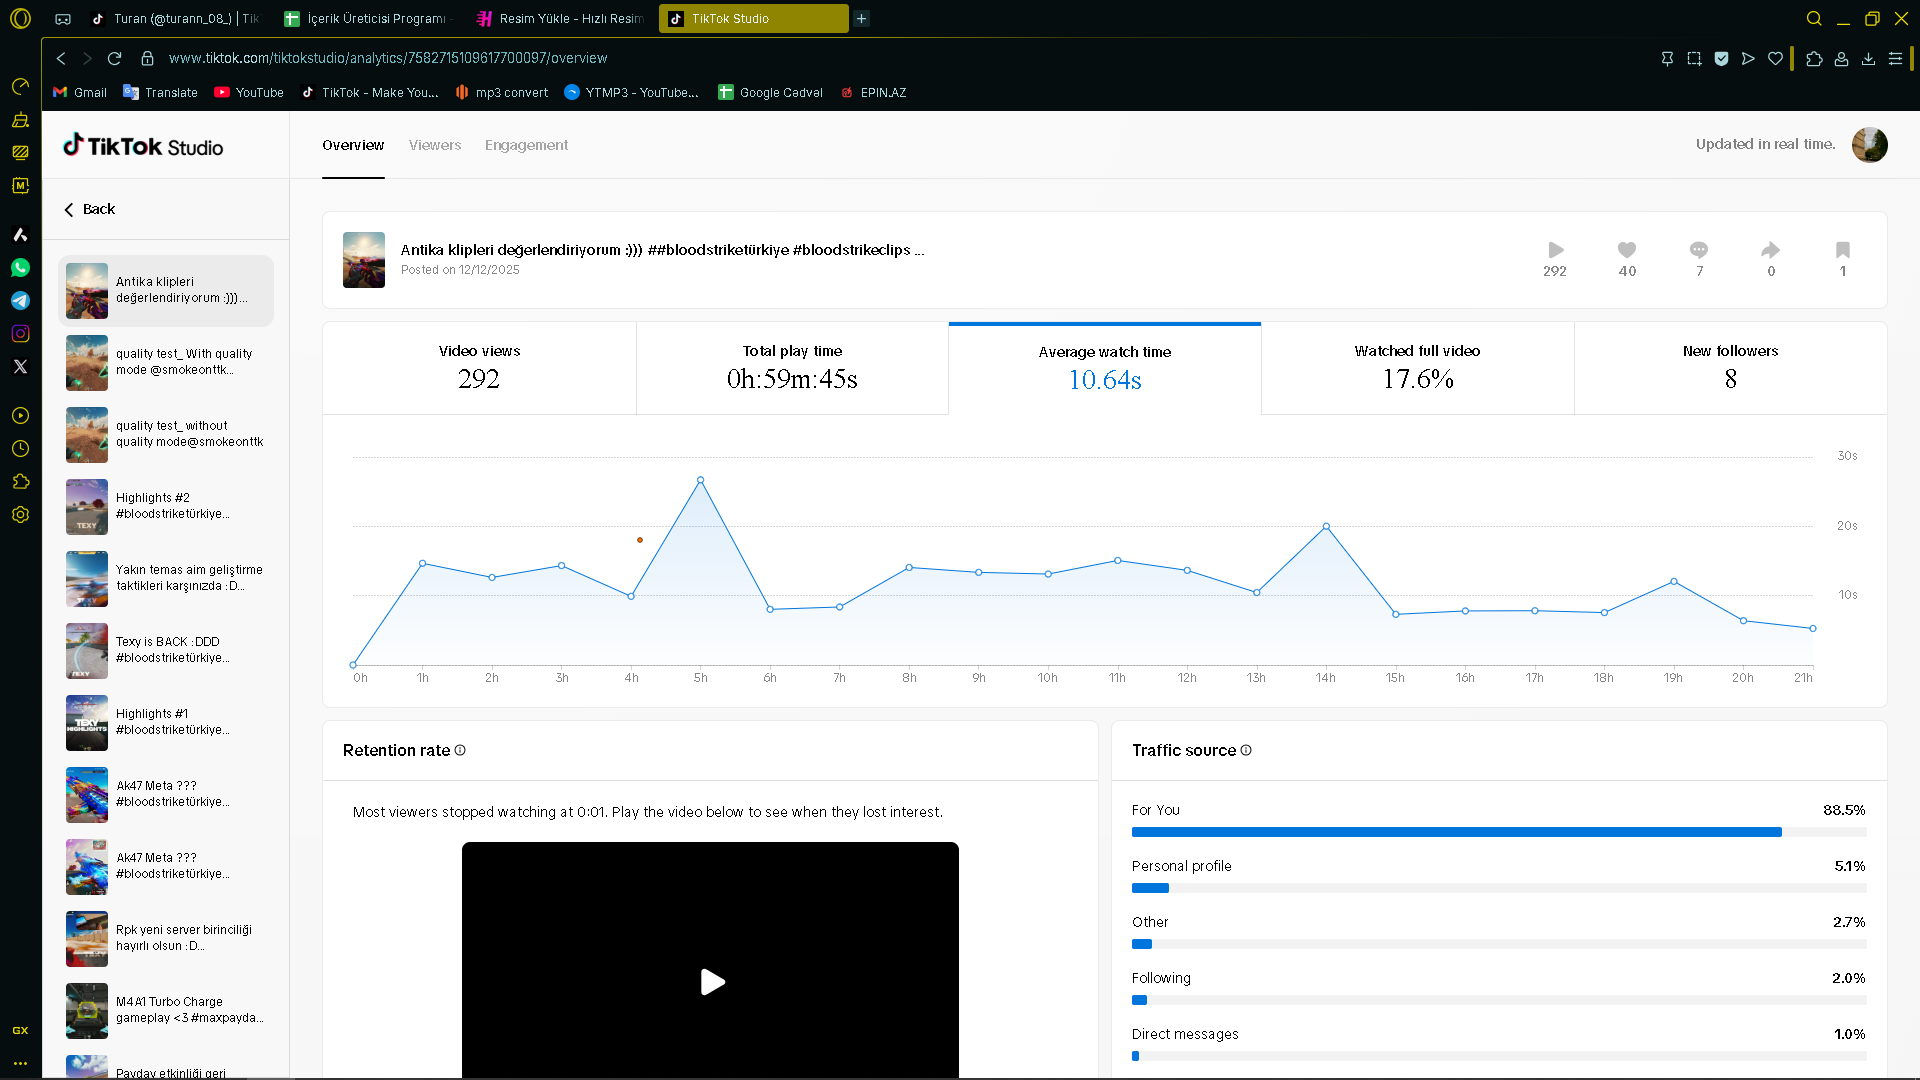
Task: Click the profile avatar at top right
Action: (x=1869, y=145)
